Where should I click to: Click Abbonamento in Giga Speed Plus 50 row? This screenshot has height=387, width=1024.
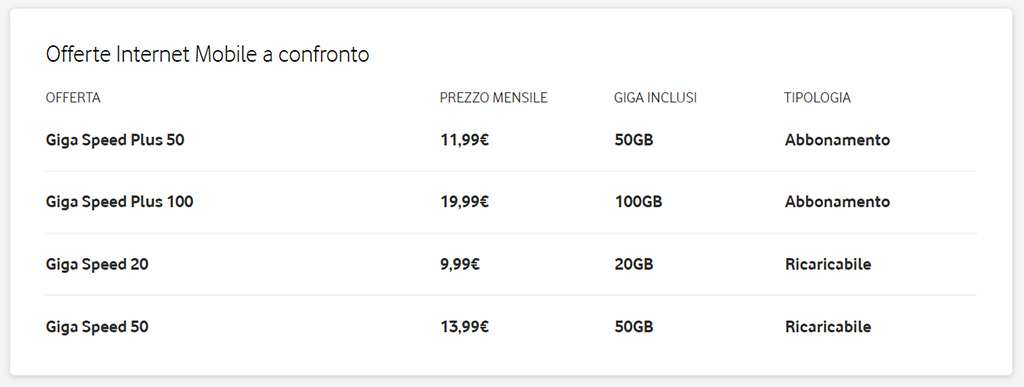[x=837, y=140]
